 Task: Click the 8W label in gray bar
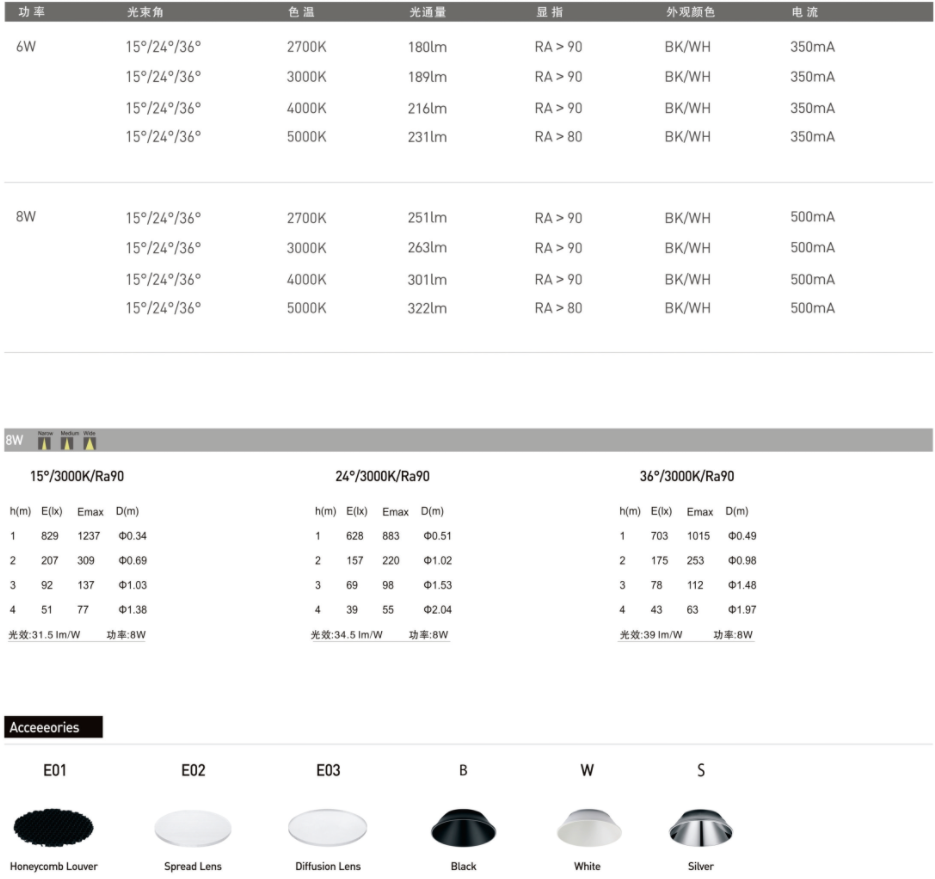[x=15, y=441]
